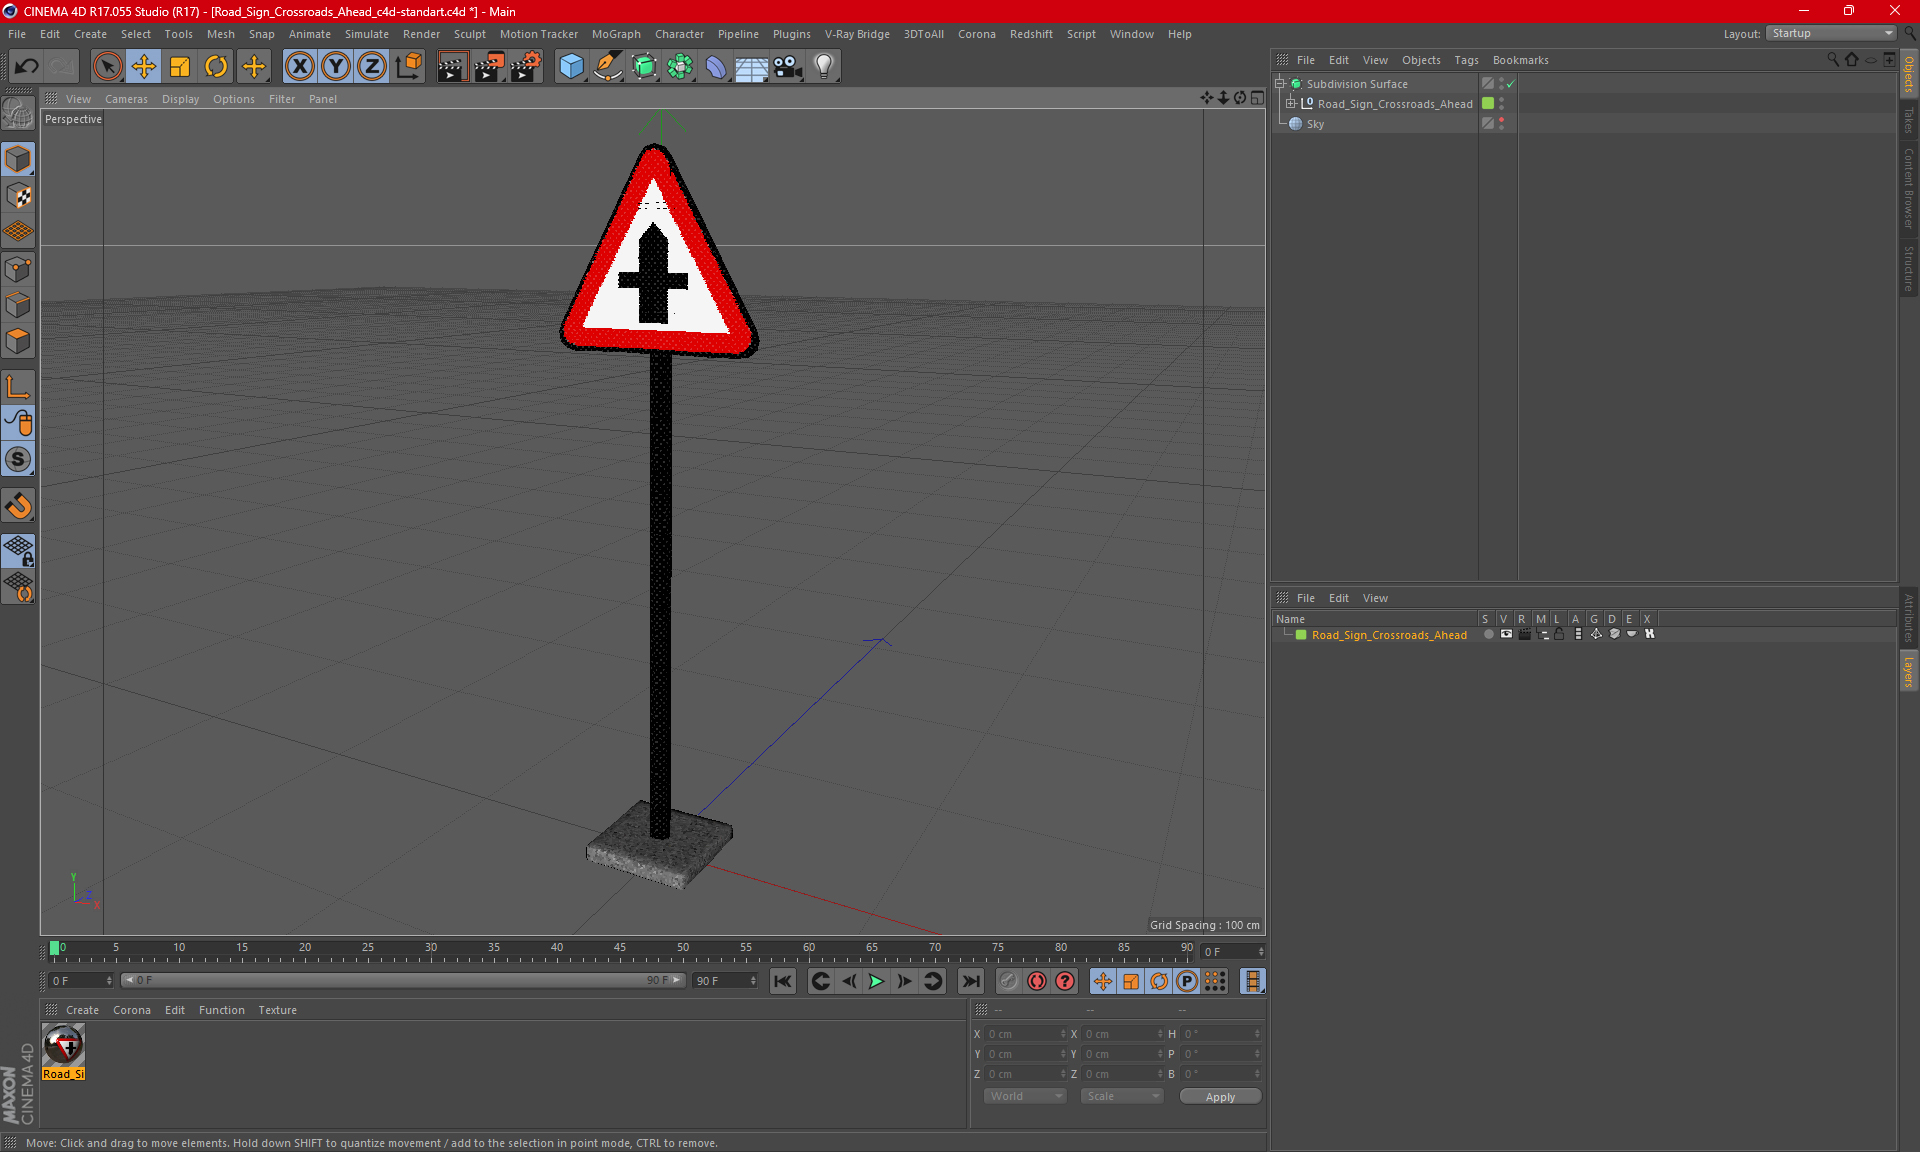Toggle Subdivision Surface green checkmark
Image resolution: width=1920 pixels, height=1152 pixels.
click(x=1511, y=84)
